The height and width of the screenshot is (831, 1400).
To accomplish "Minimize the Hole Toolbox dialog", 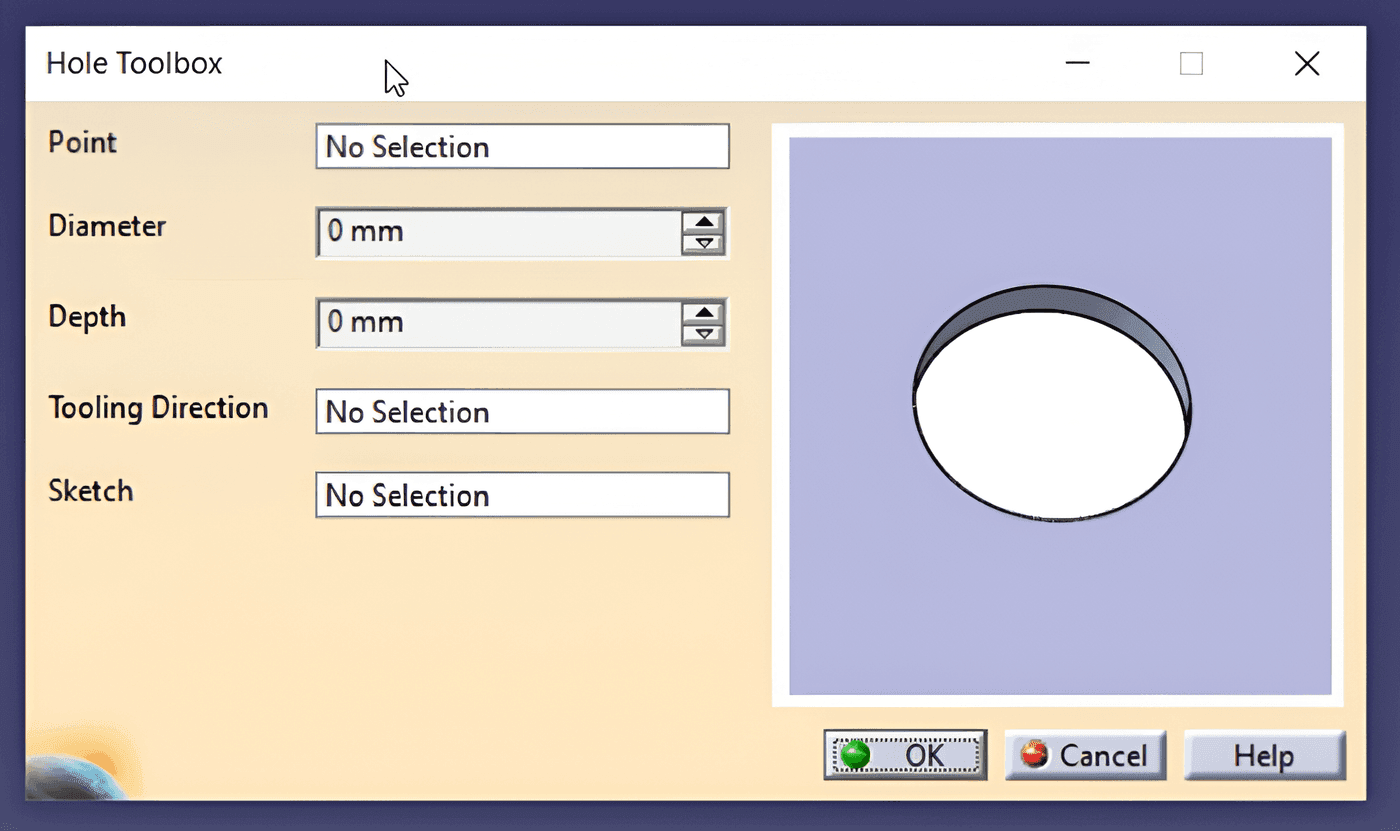I will pos(1077,64).
